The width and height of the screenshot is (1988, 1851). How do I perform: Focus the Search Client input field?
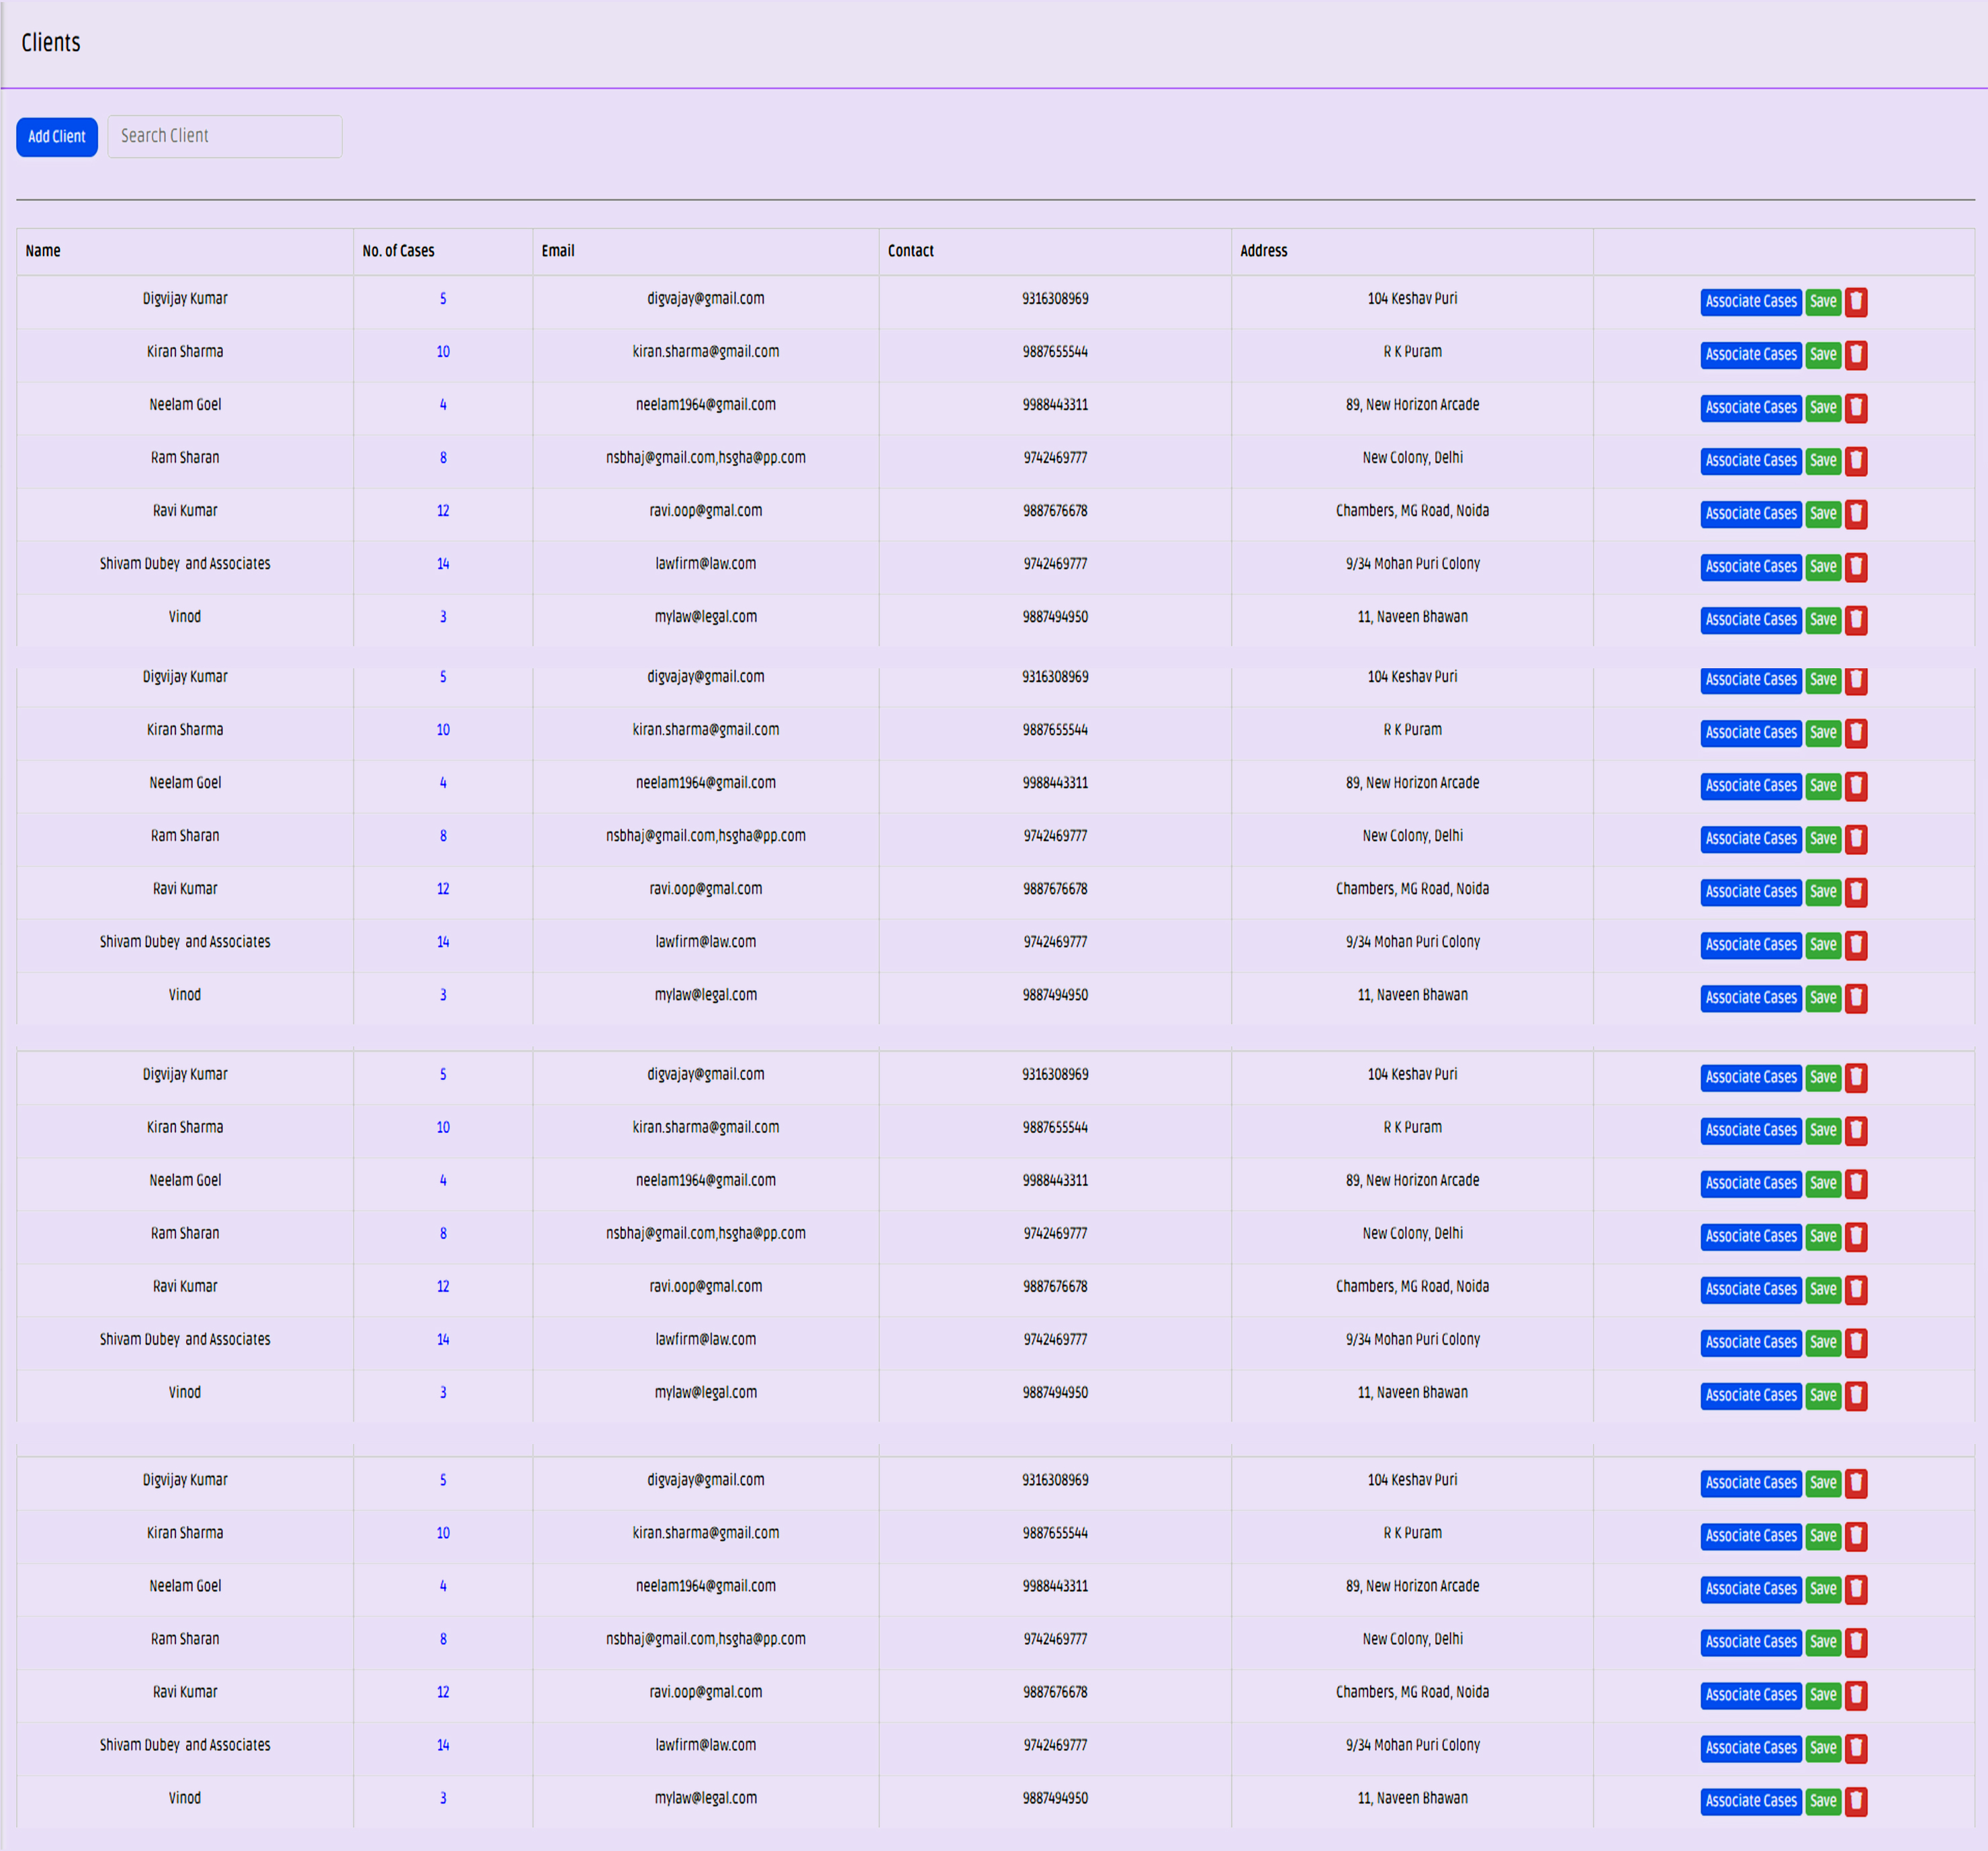tap(225, 137)
